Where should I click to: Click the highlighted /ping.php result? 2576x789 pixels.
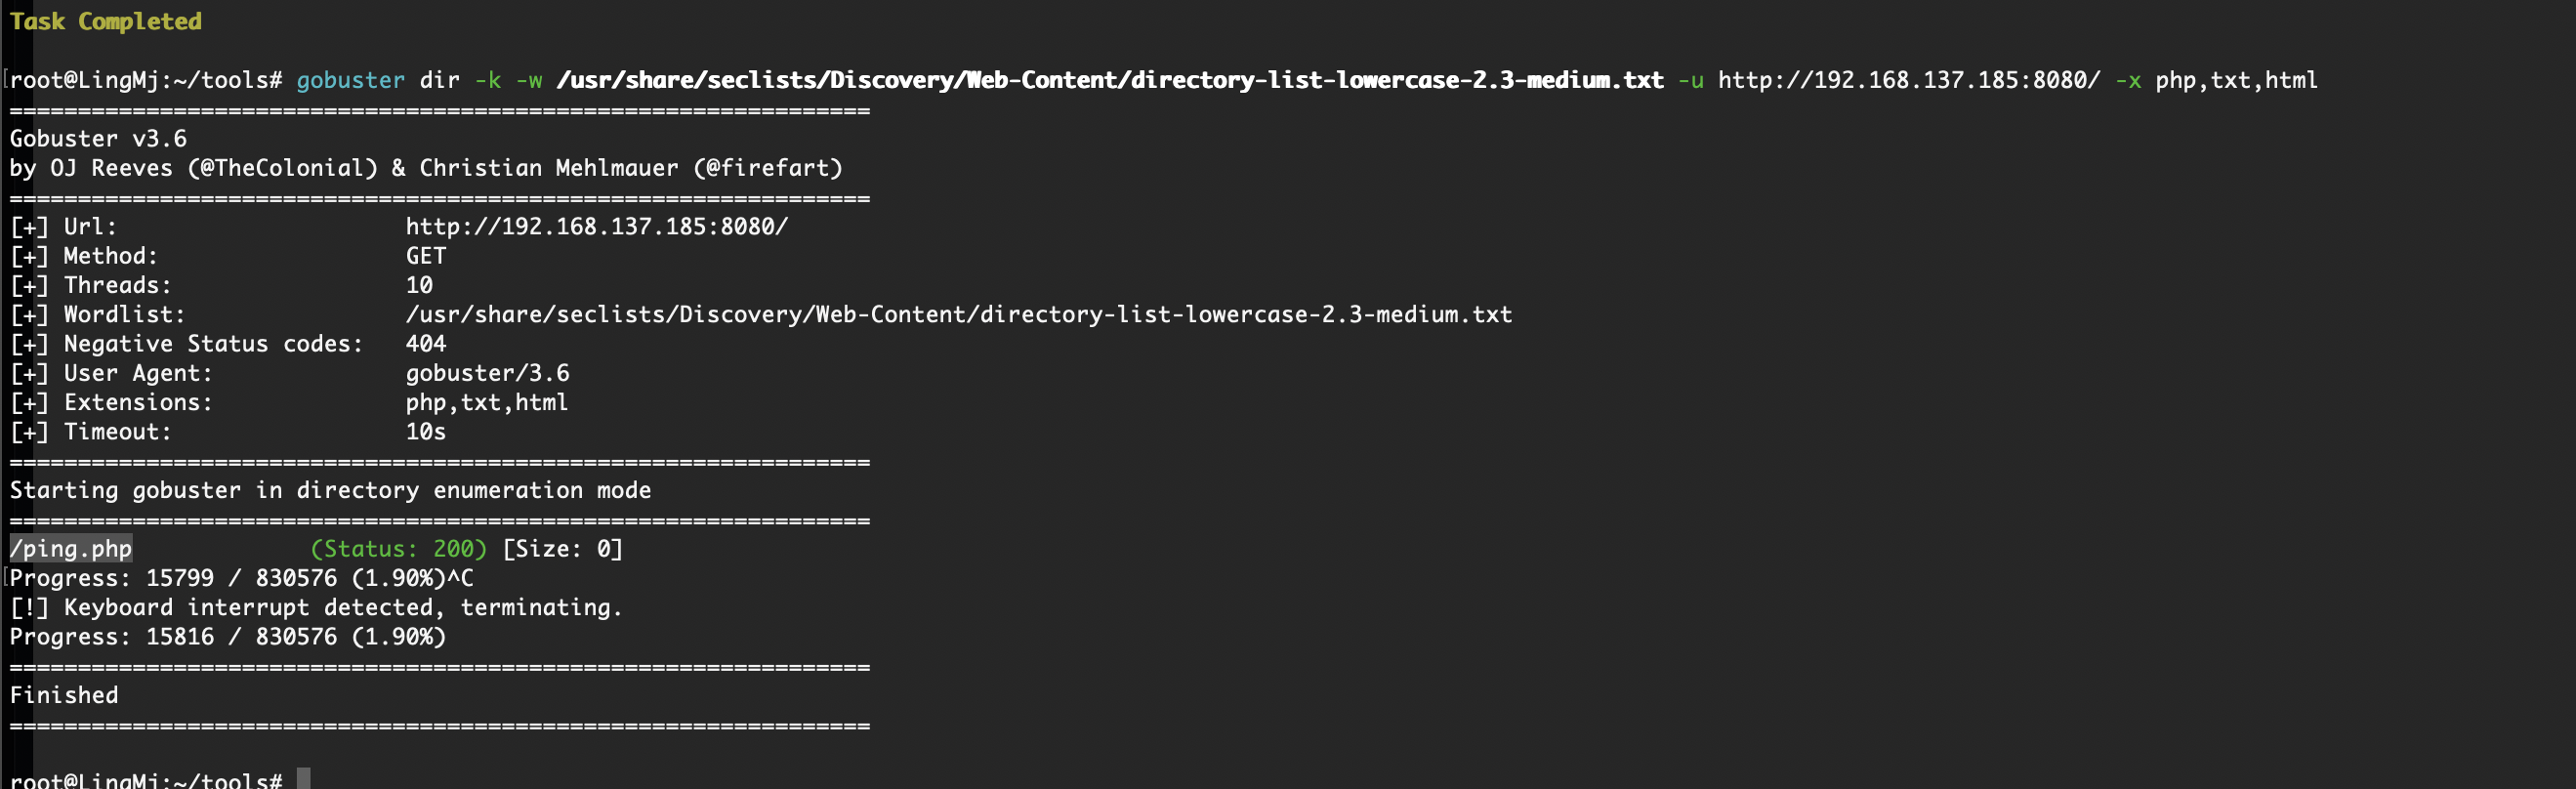71,549
